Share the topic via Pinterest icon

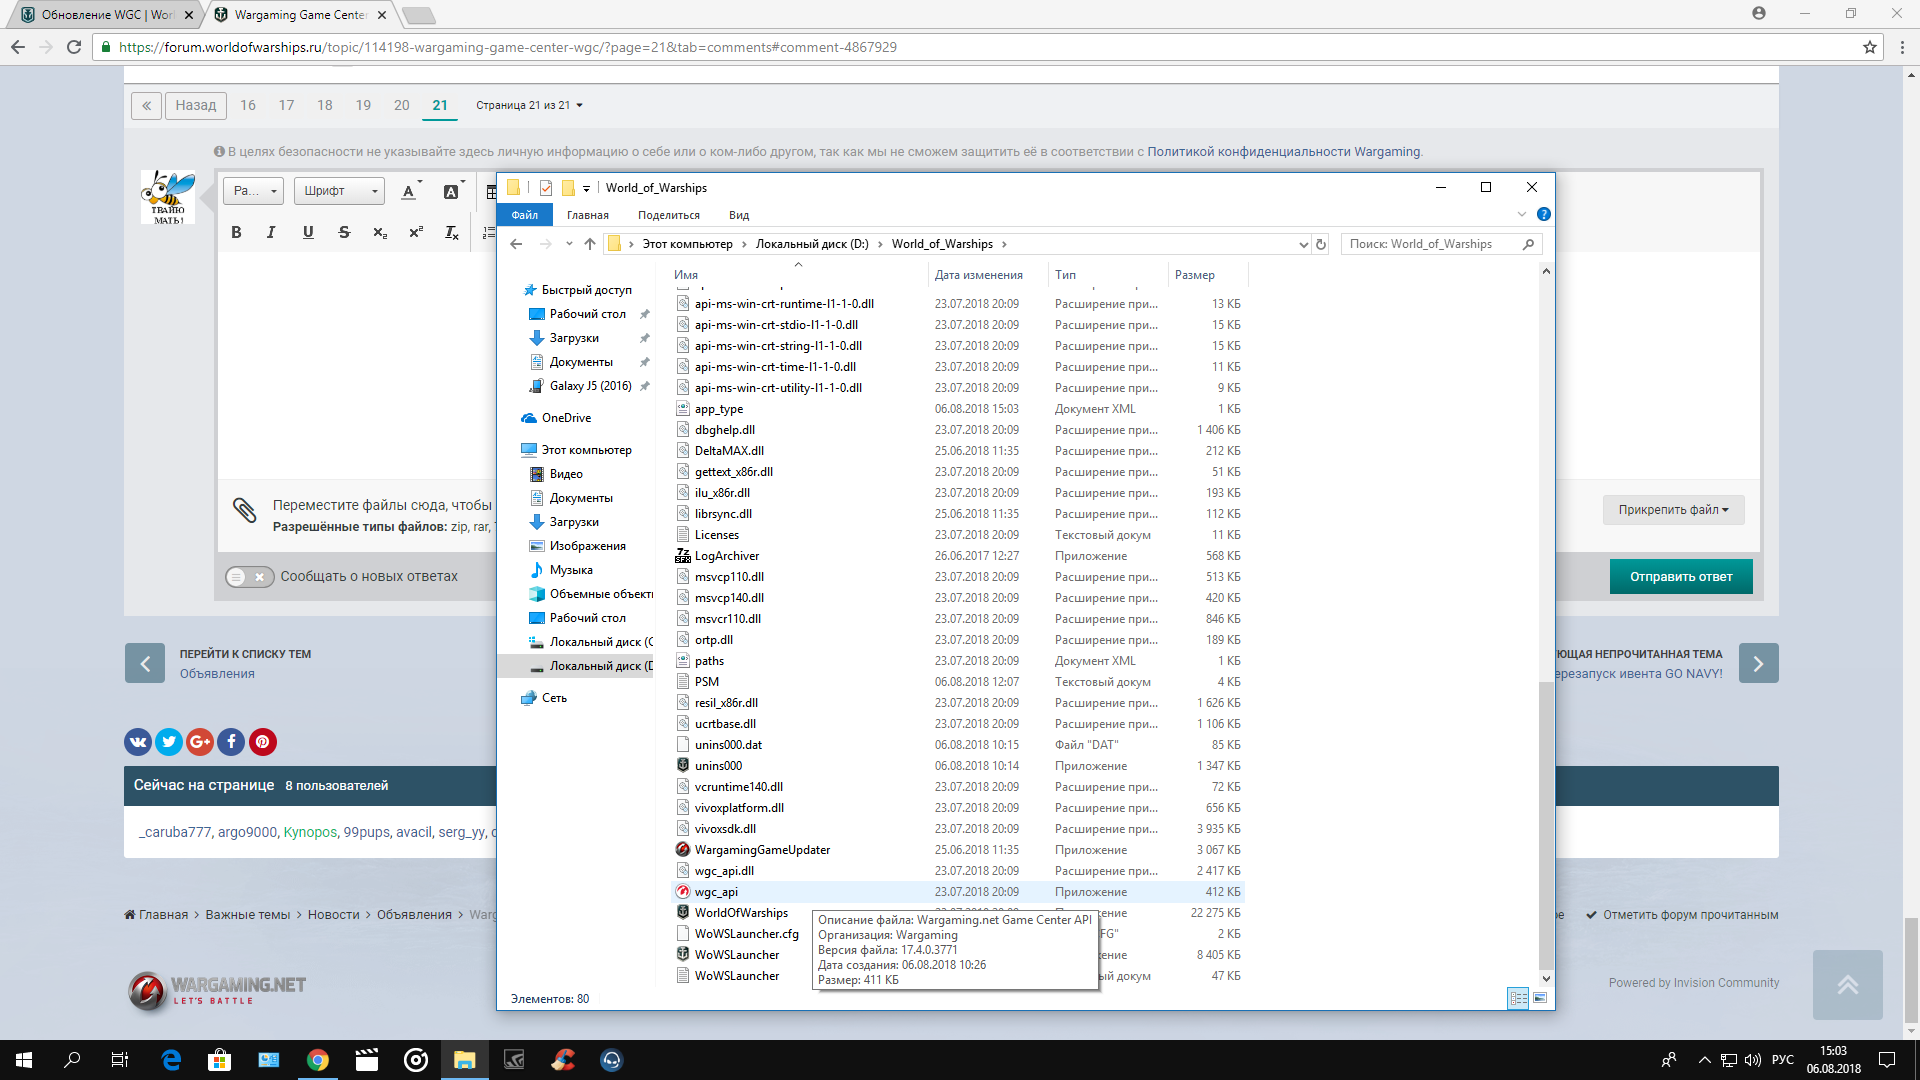click(263, 741)
